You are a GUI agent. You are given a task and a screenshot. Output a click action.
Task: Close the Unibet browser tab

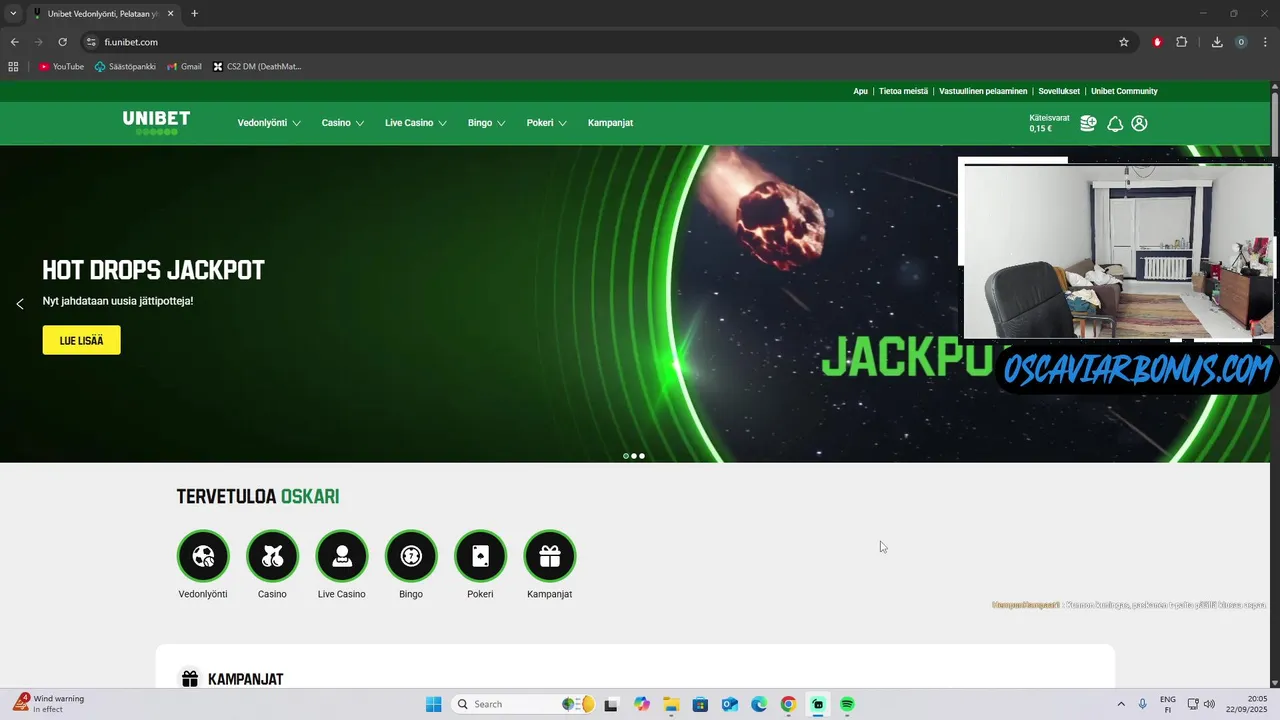(x=170, y=14)
